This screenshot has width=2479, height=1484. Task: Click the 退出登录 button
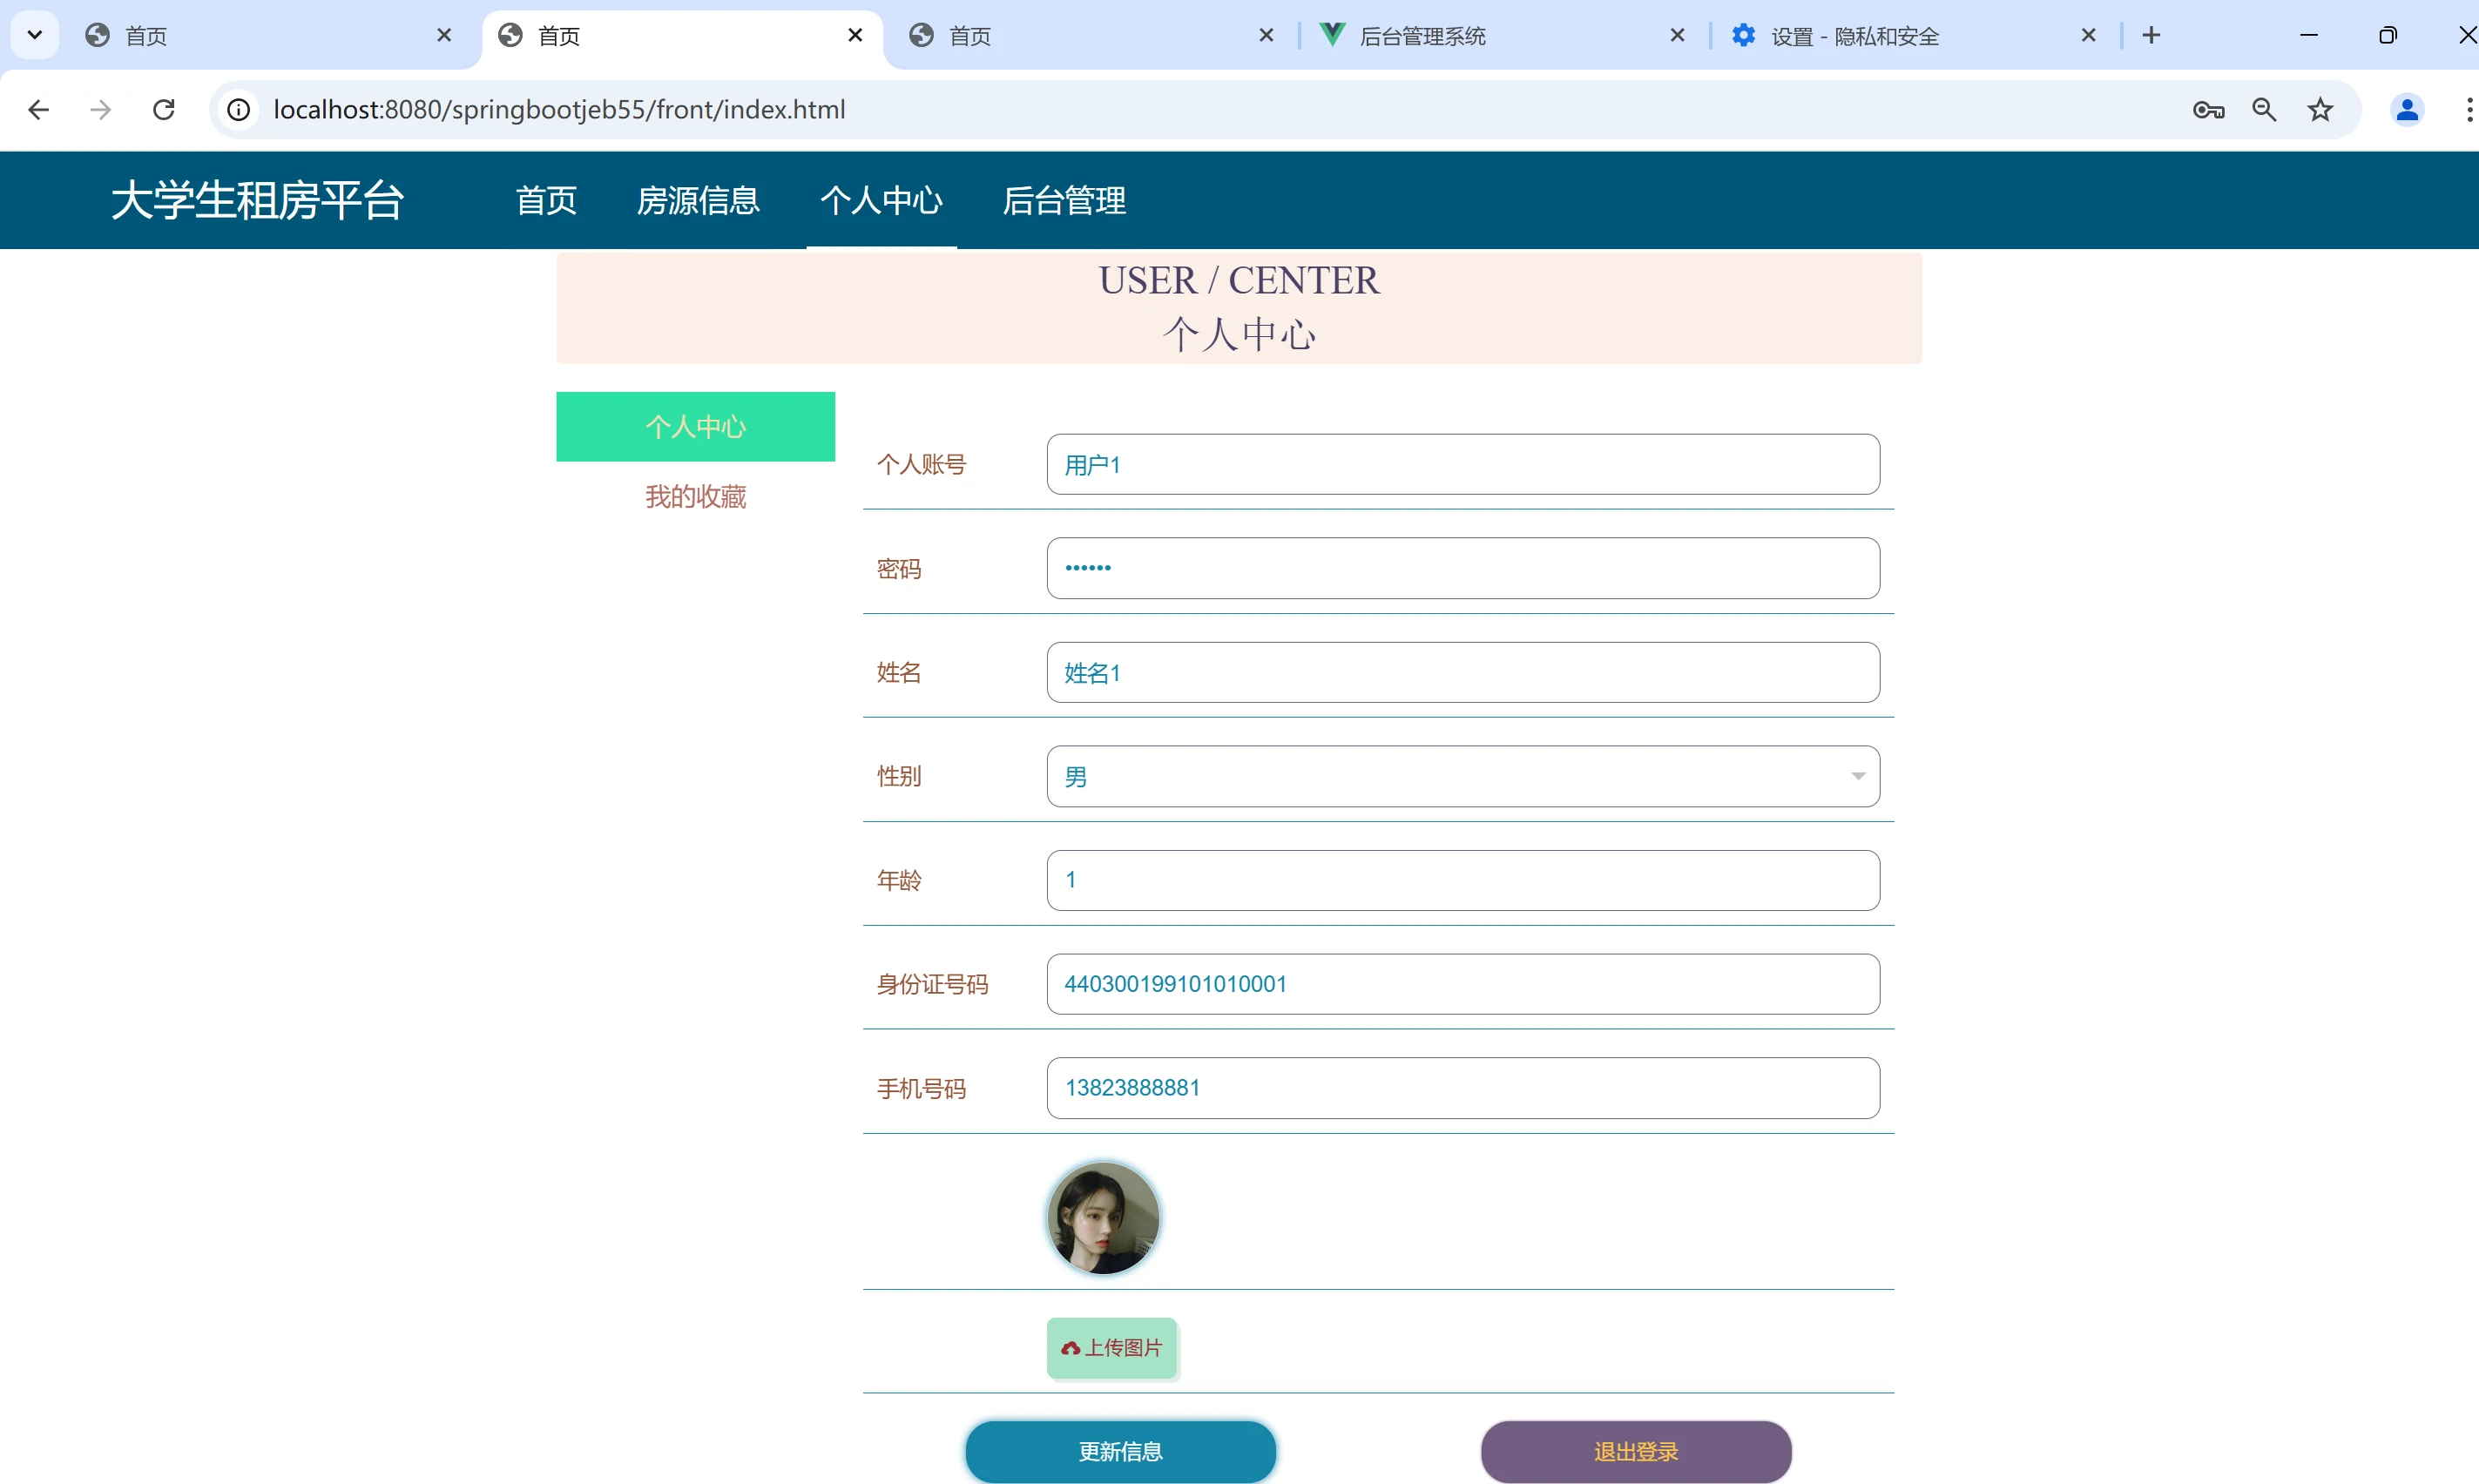pos(1635,1450)
